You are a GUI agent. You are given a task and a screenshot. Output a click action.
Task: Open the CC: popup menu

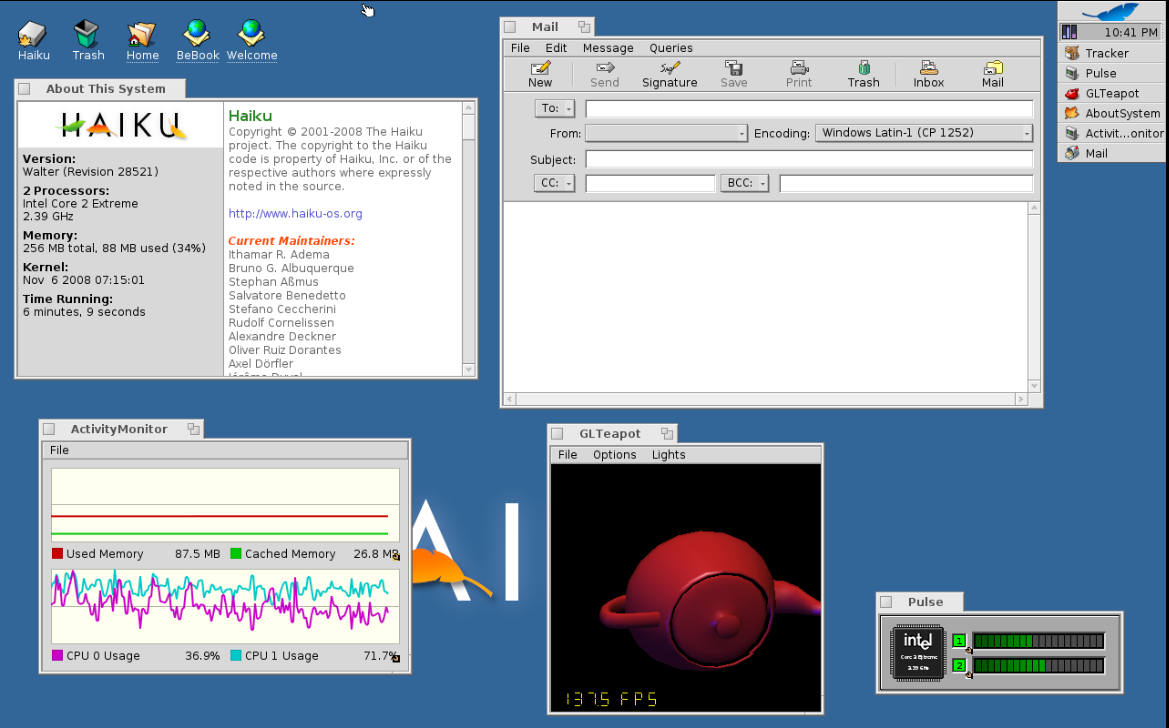[554, 183]
